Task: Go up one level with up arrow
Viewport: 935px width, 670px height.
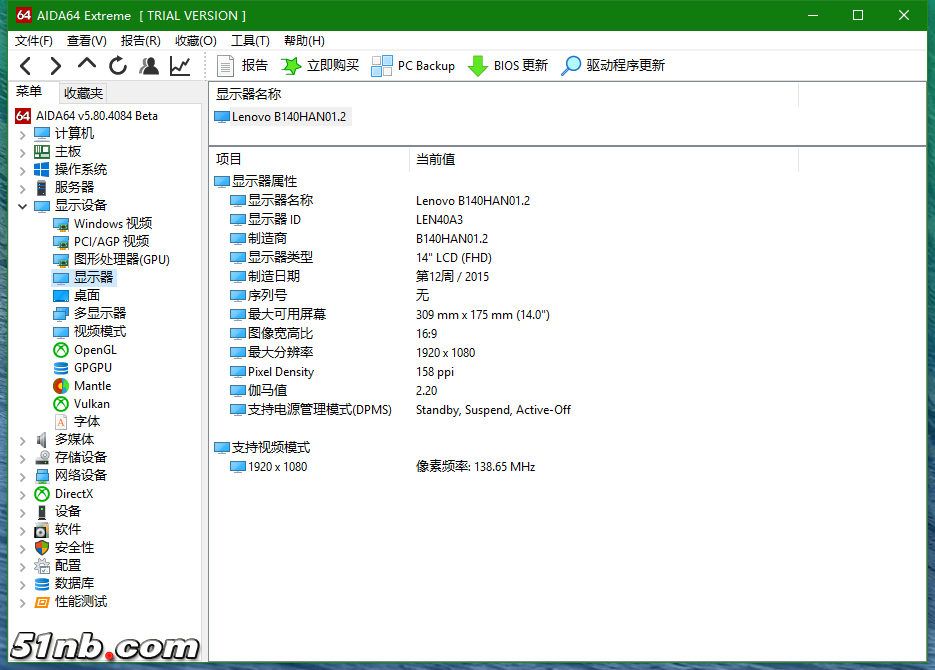Action: [87, 65]
